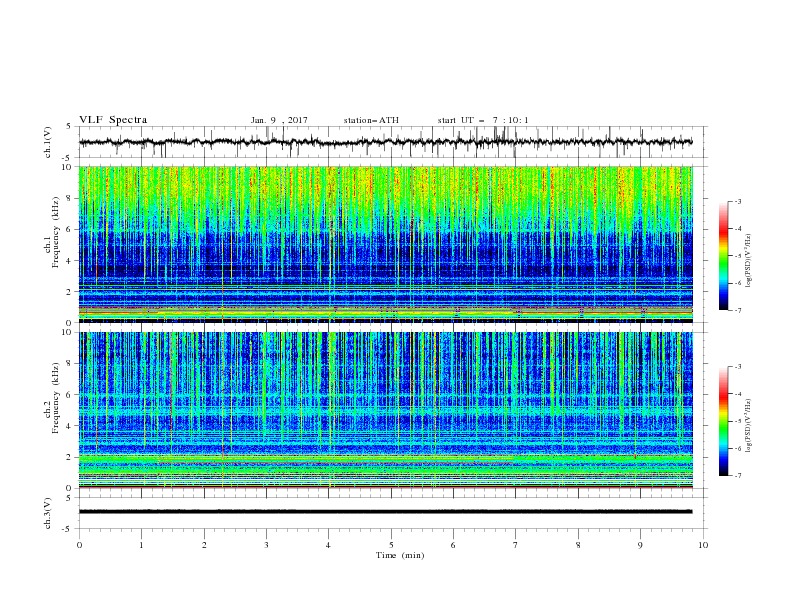Click the "ch.3(V)" axis label
The height and width of the screenshot is (612, 792).
coord(48,513)
